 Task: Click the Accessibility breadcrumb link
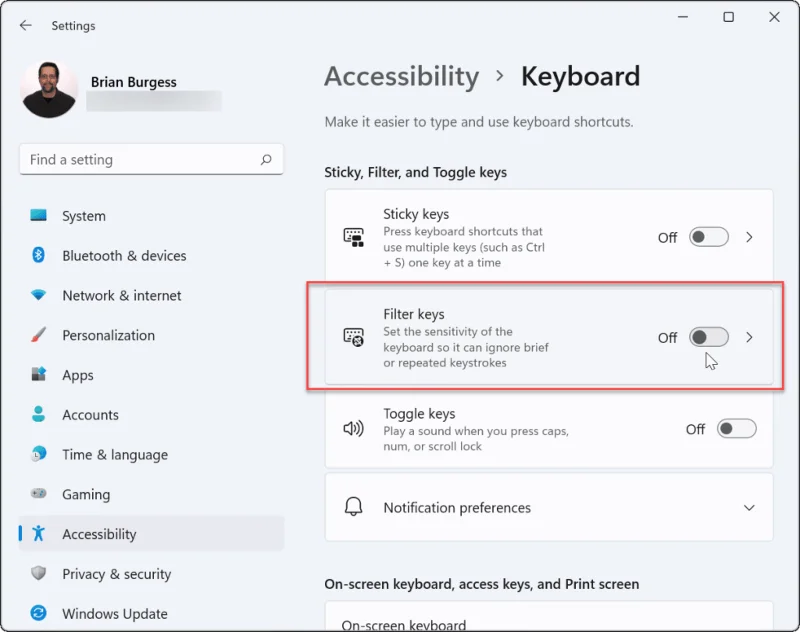click(402, 77)
